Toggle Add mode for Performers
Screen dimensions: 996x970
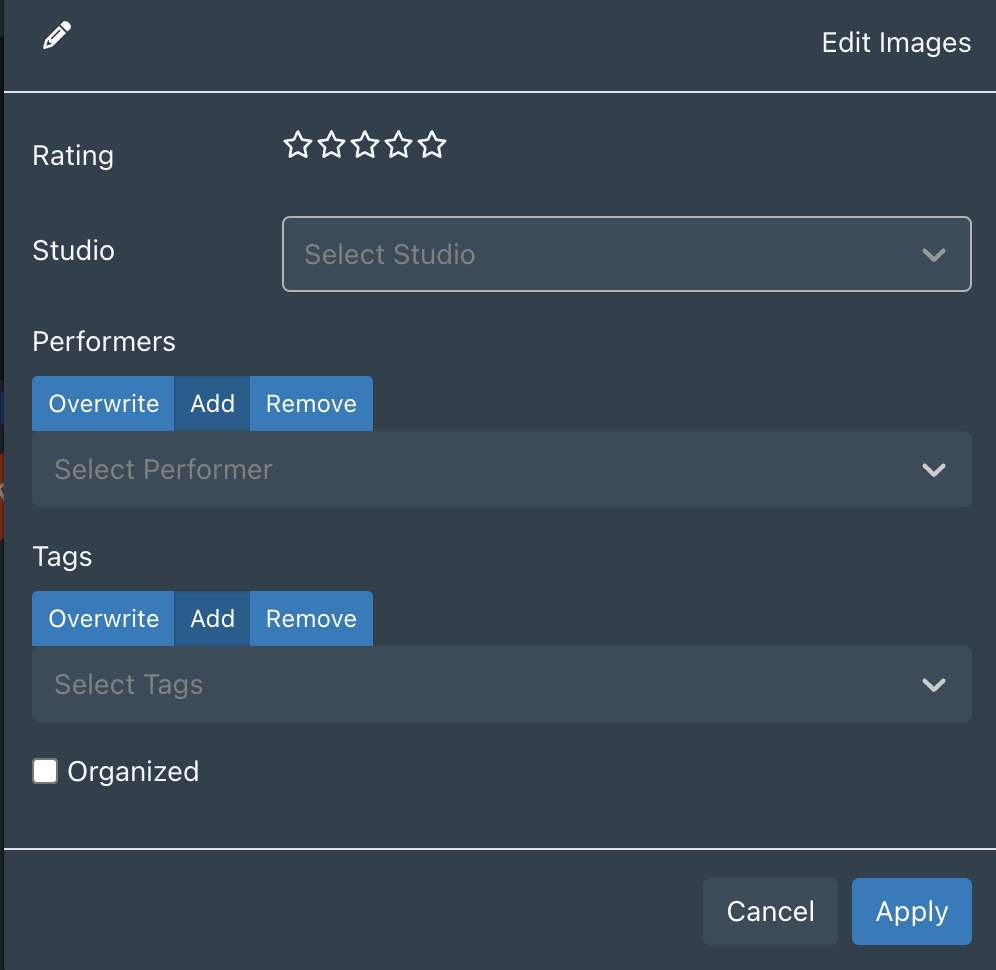pyautogui.click(x=212, y=403)
